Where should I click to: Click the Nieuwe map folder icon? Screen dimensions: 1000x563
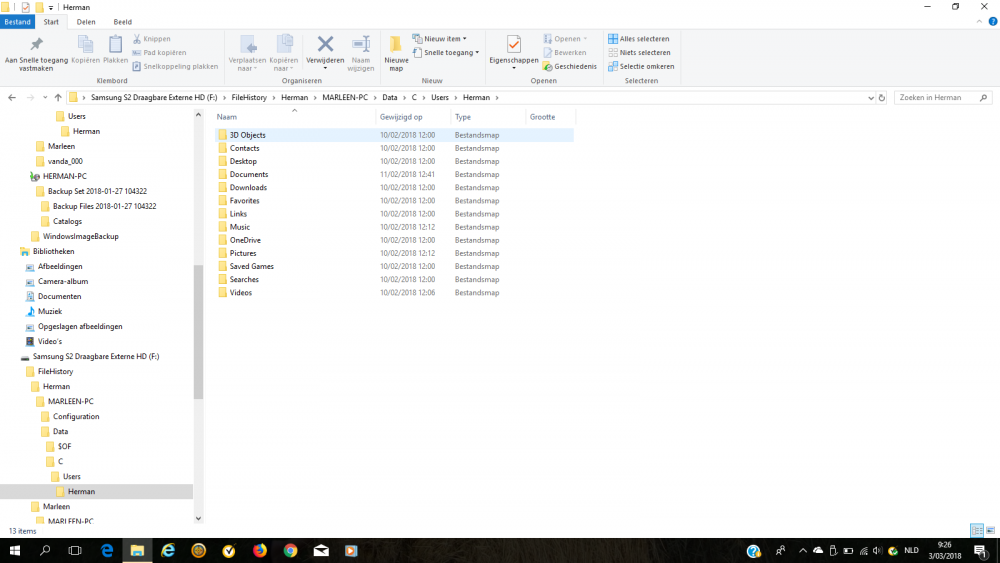coord(396,46)
